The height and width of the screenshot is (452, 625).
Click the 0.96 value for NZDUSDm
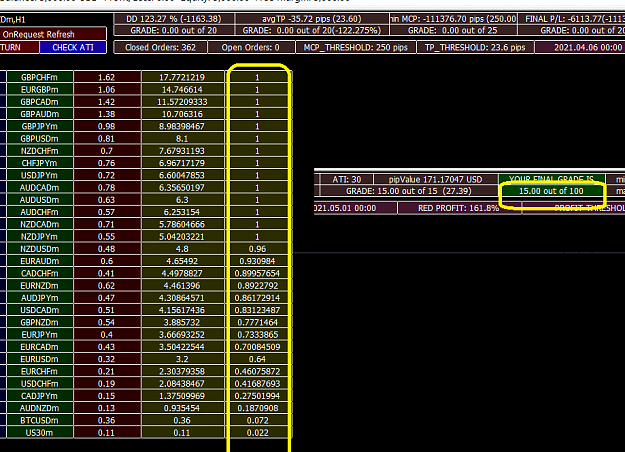click(257, 249)
